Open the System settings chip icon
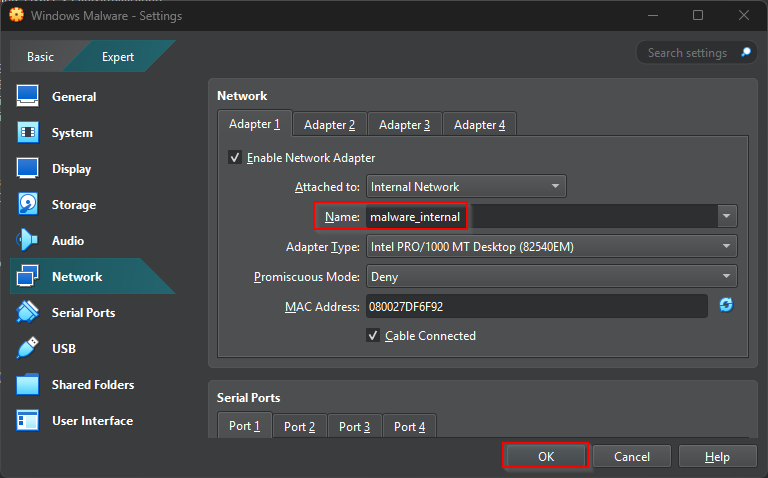Image resolution: width=768 pixels, height=478 pixels. tap(27, 132)
